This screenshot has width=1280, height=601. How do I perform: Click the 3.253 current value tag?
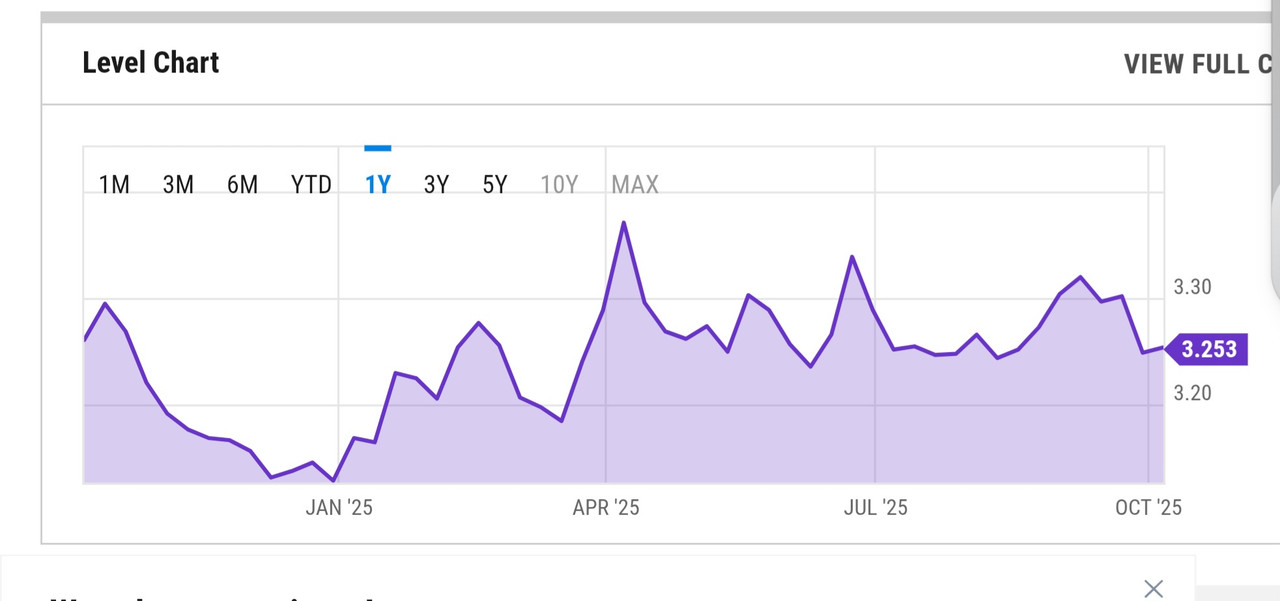click(x=1208, y=350)
